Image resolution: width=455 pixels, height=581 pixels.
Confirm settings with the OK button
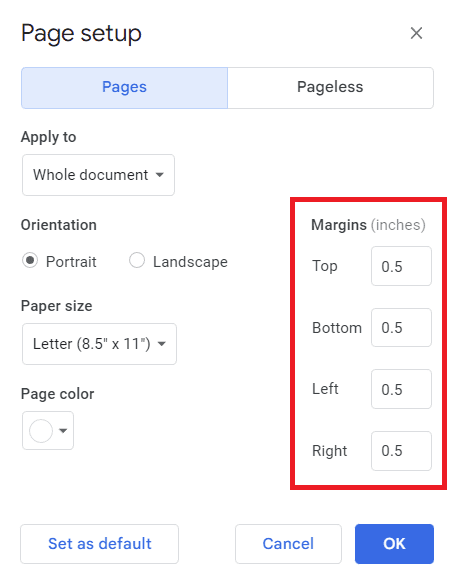coord(394,544)
